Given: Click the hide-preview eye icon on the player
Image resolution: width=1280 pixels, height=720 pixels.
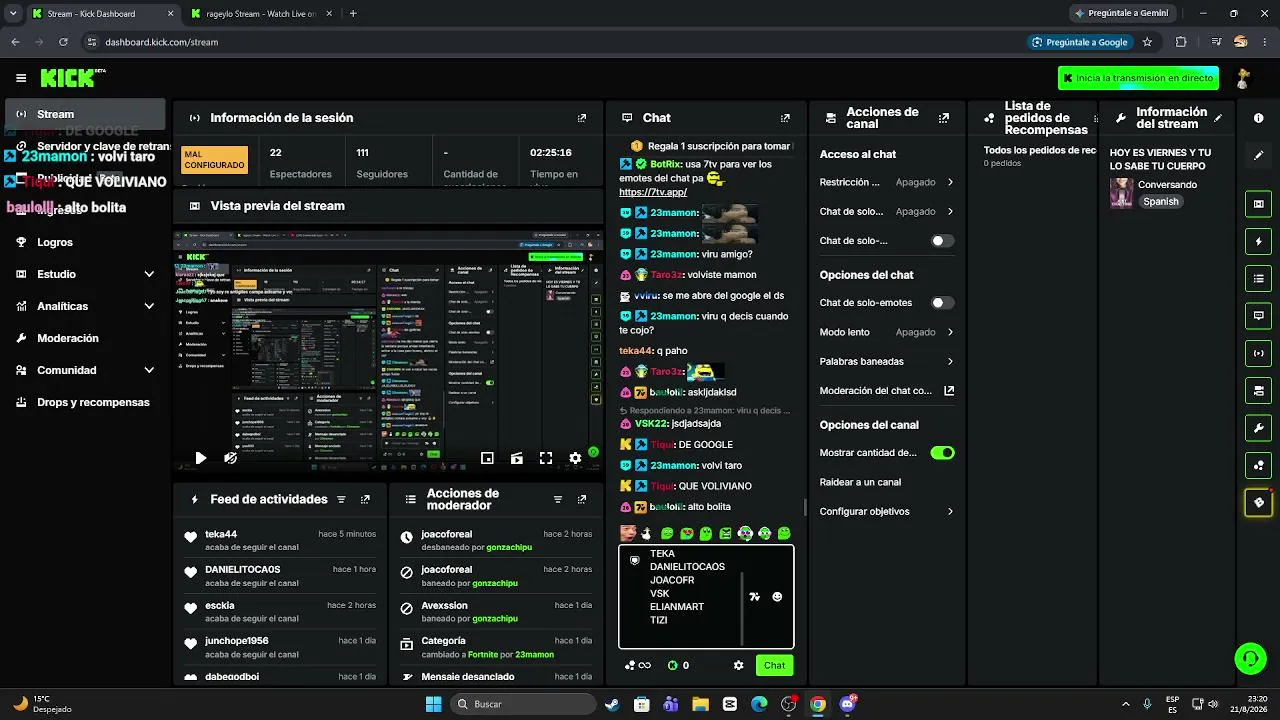Looking at the screenshot, I should (230, 458).
